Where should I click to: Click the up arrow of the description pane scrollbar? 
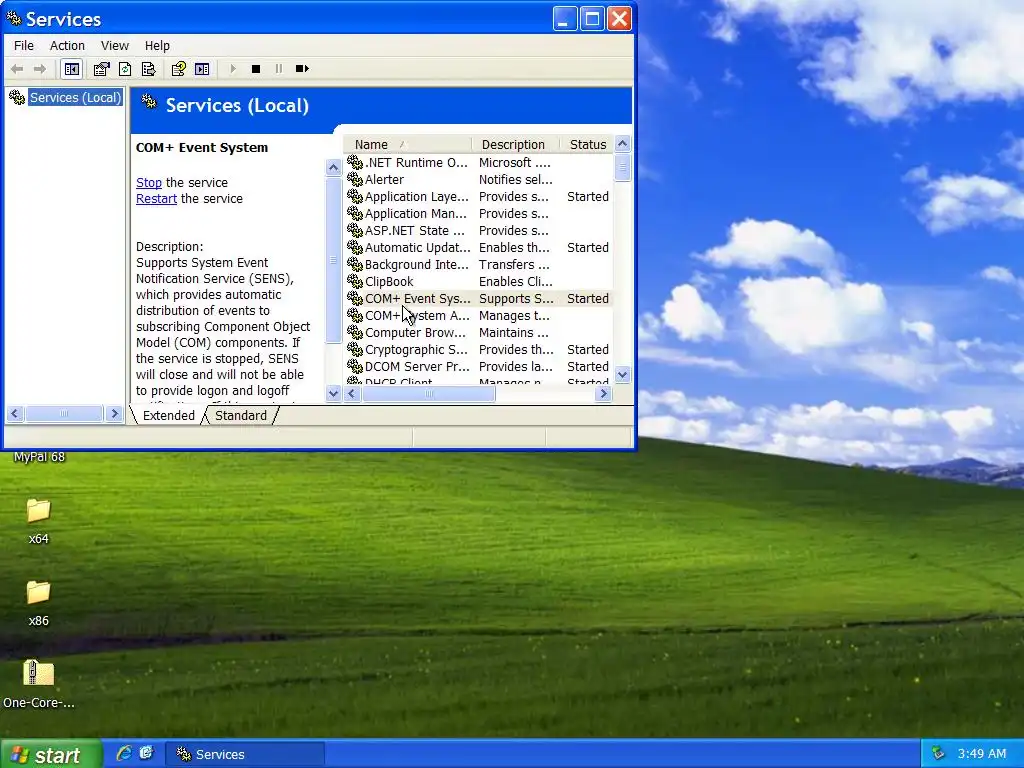pyautogui.click(x=333, y=167)
